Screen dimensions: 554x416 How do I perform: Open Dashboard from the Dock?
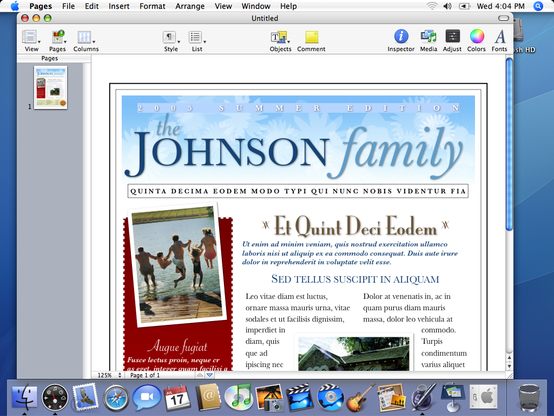(x=55, y=398)
